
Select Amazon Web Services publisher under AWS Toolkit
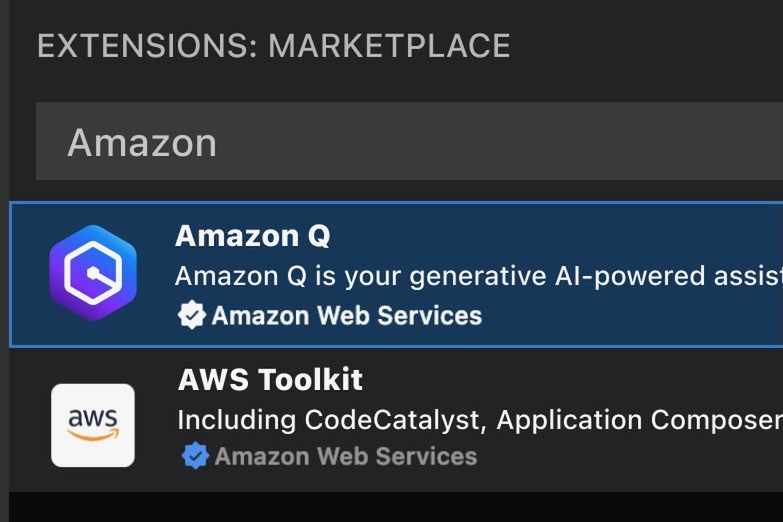pyautogui.click(x=346, y=456)
